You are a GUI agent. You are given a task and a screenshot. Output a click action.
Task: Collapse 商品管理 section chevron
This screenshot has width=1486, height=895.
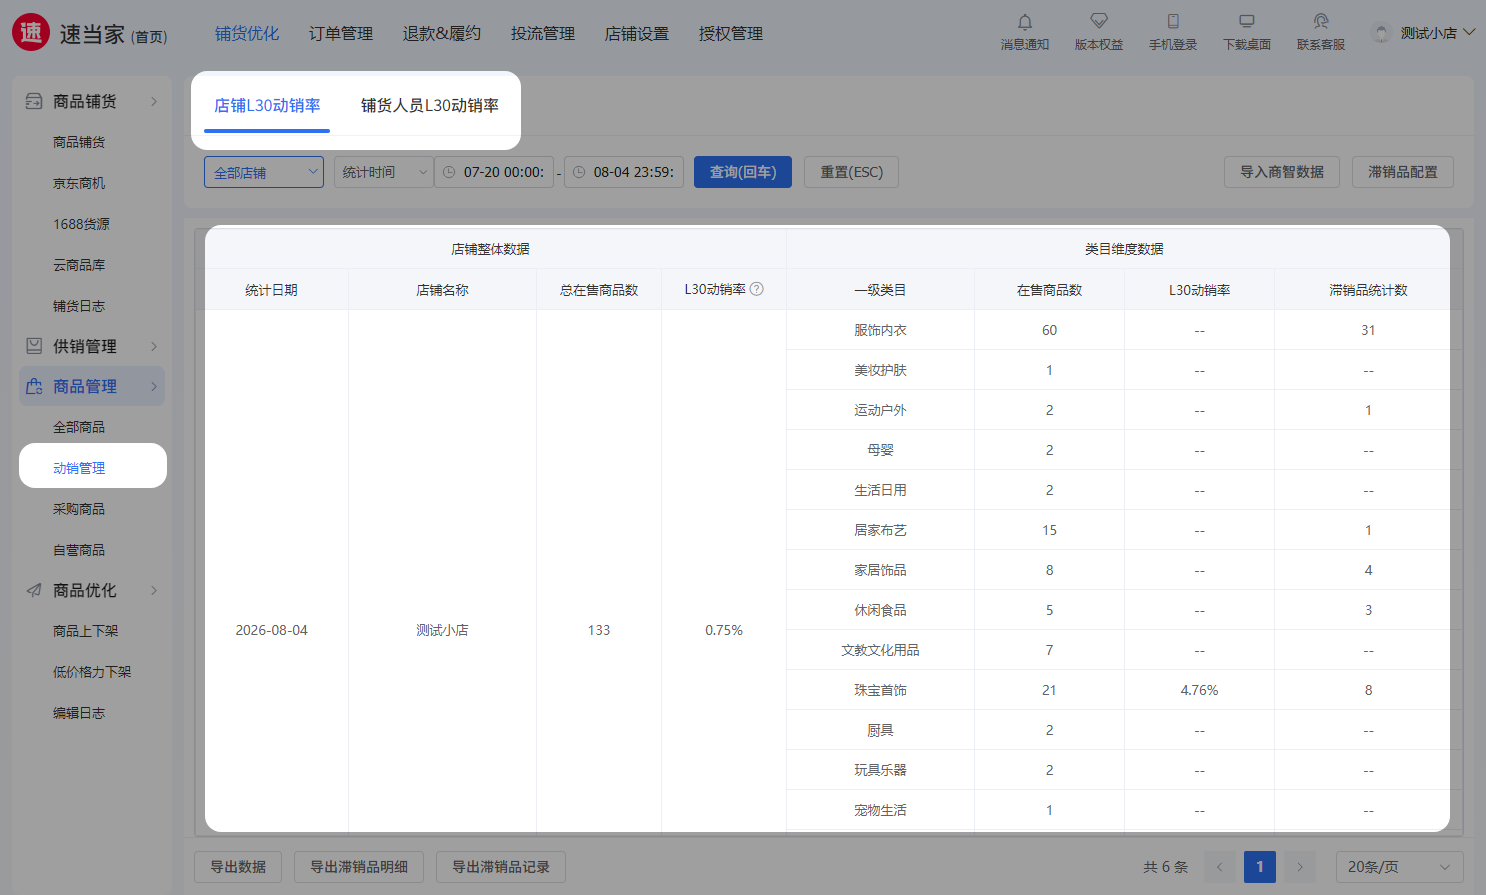tap(154, 386)
